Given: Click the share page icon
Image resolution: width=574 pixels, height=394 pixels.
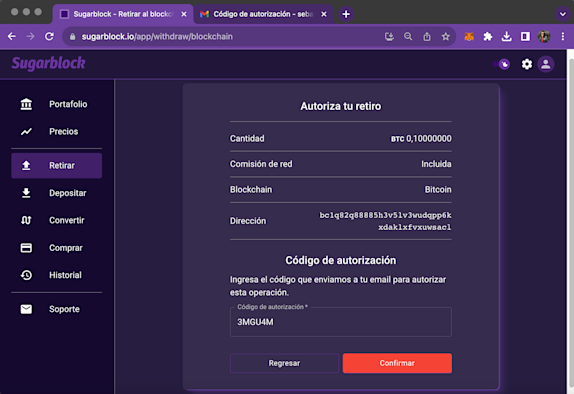Looking at the screenshot, I should click(x=427, y=36).
